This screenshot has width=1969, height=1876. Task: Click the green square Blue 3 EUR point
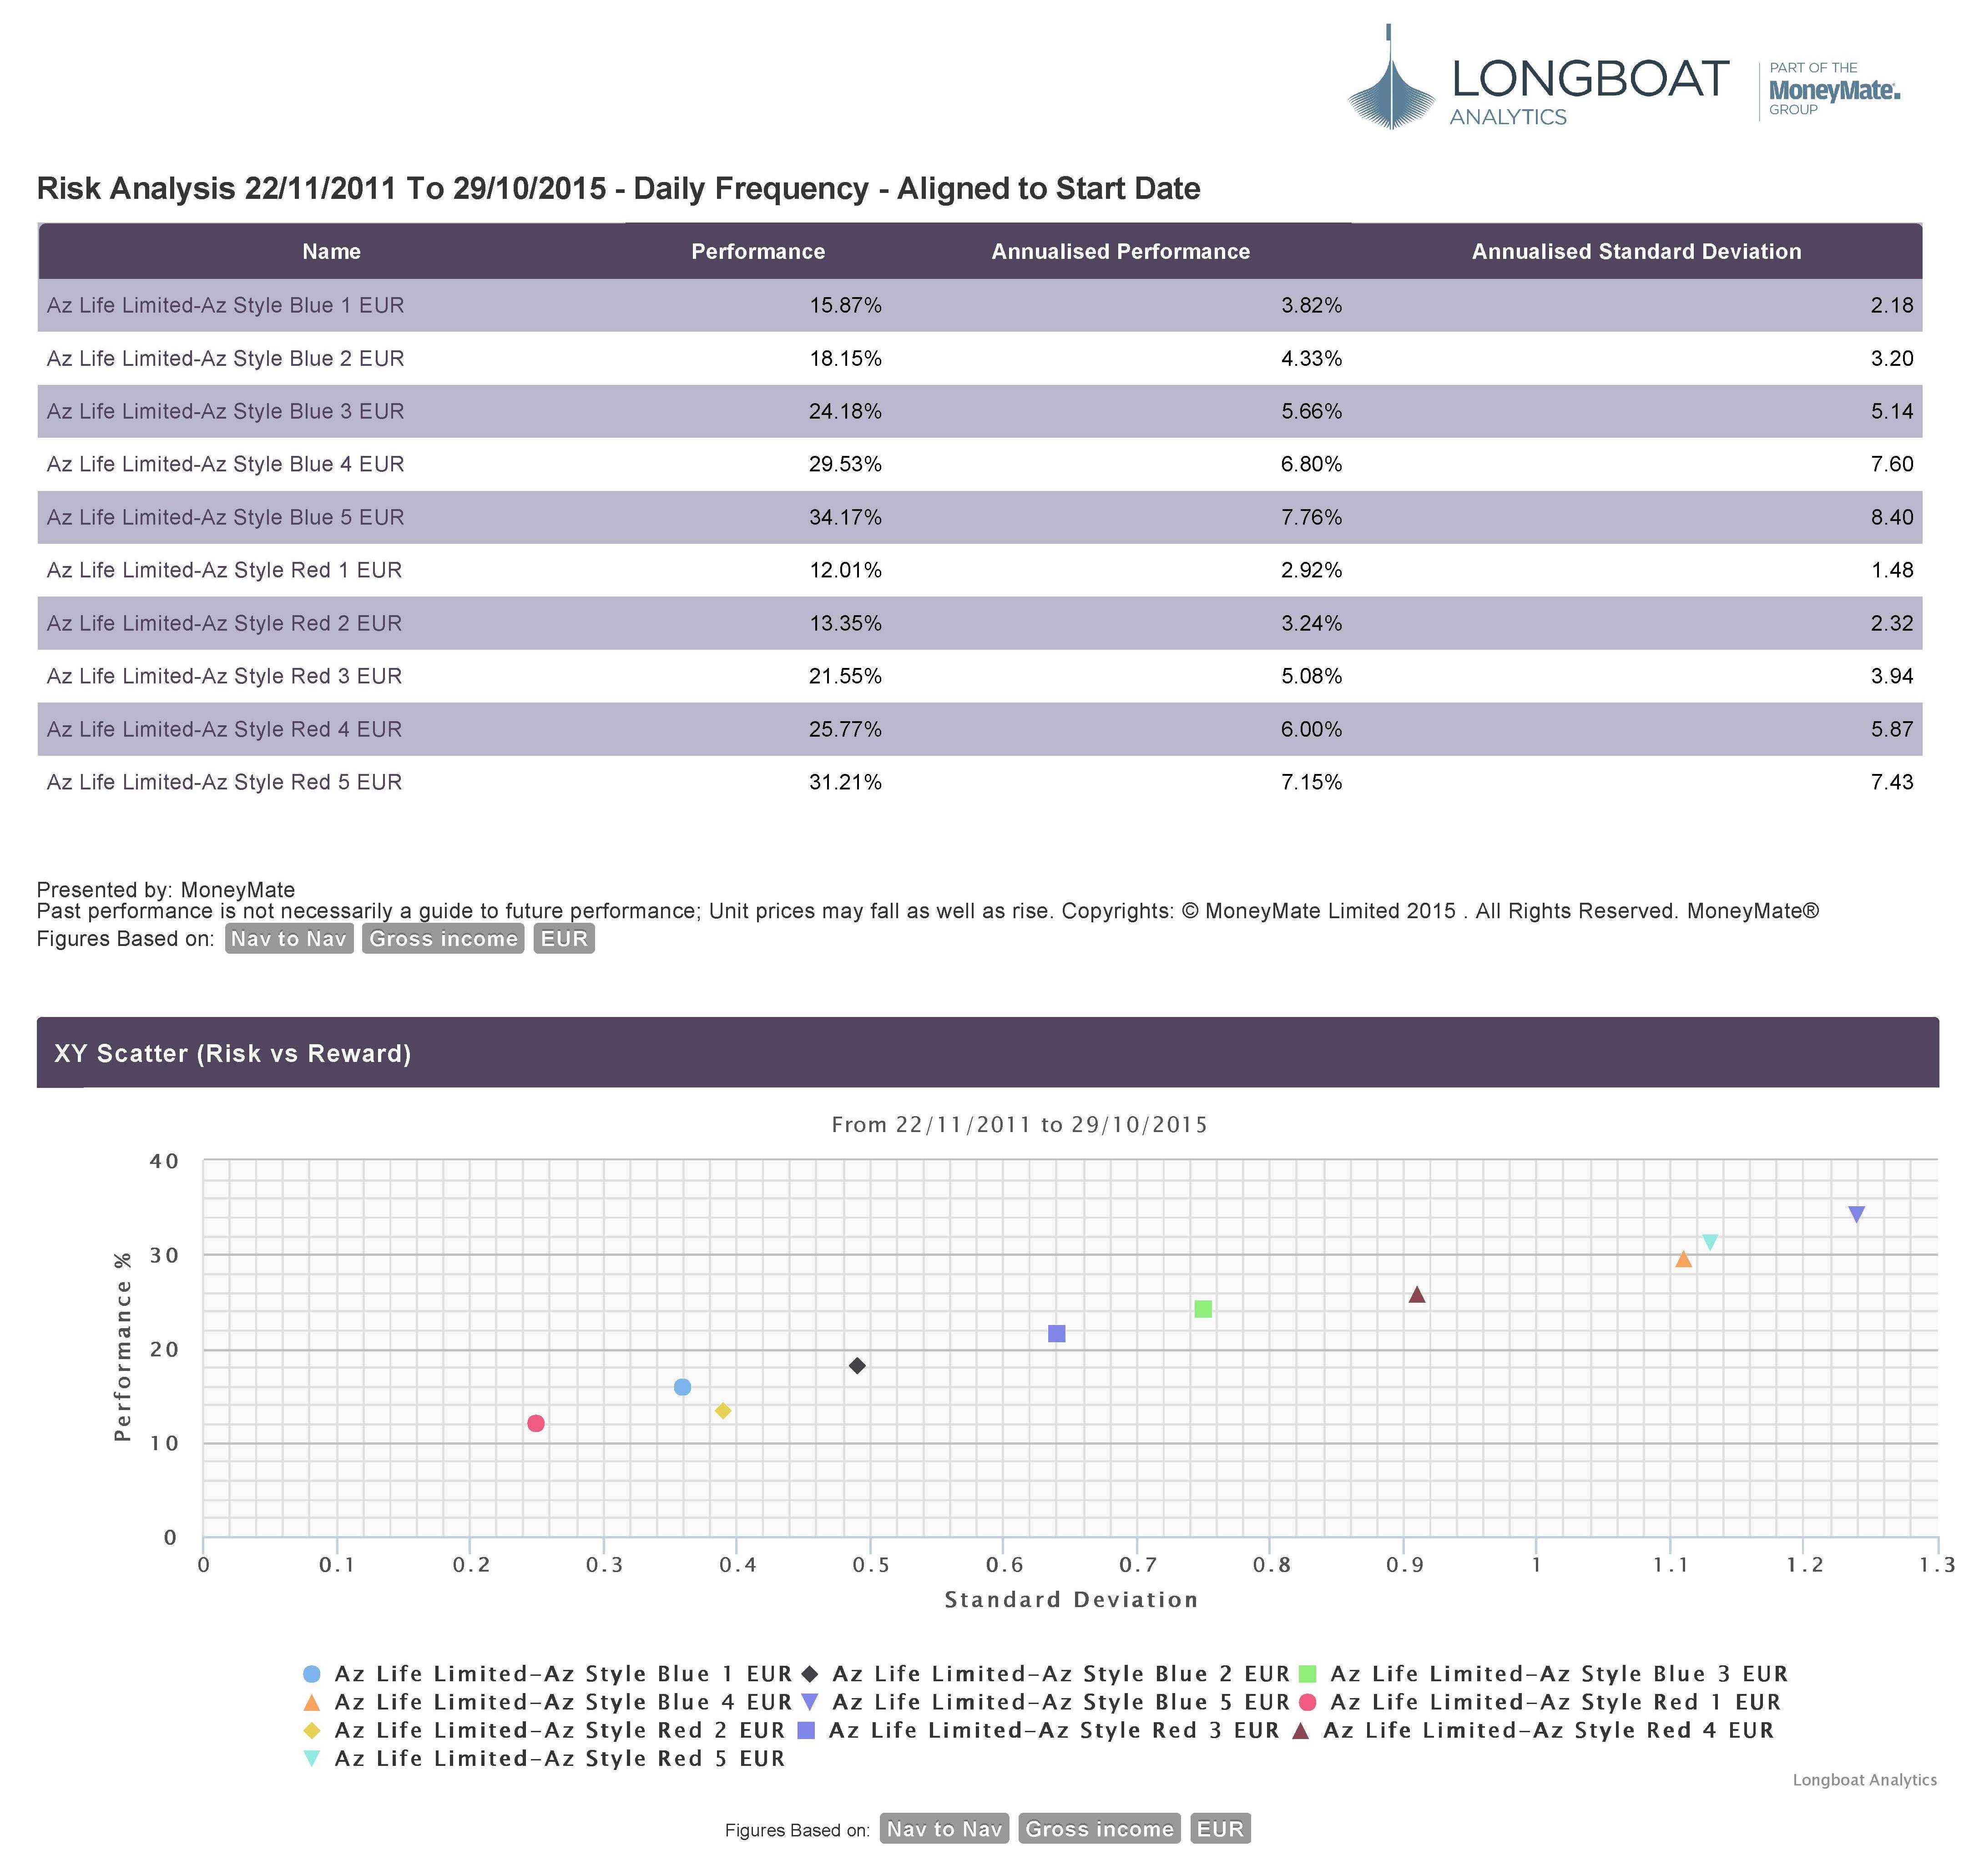1203,1309
